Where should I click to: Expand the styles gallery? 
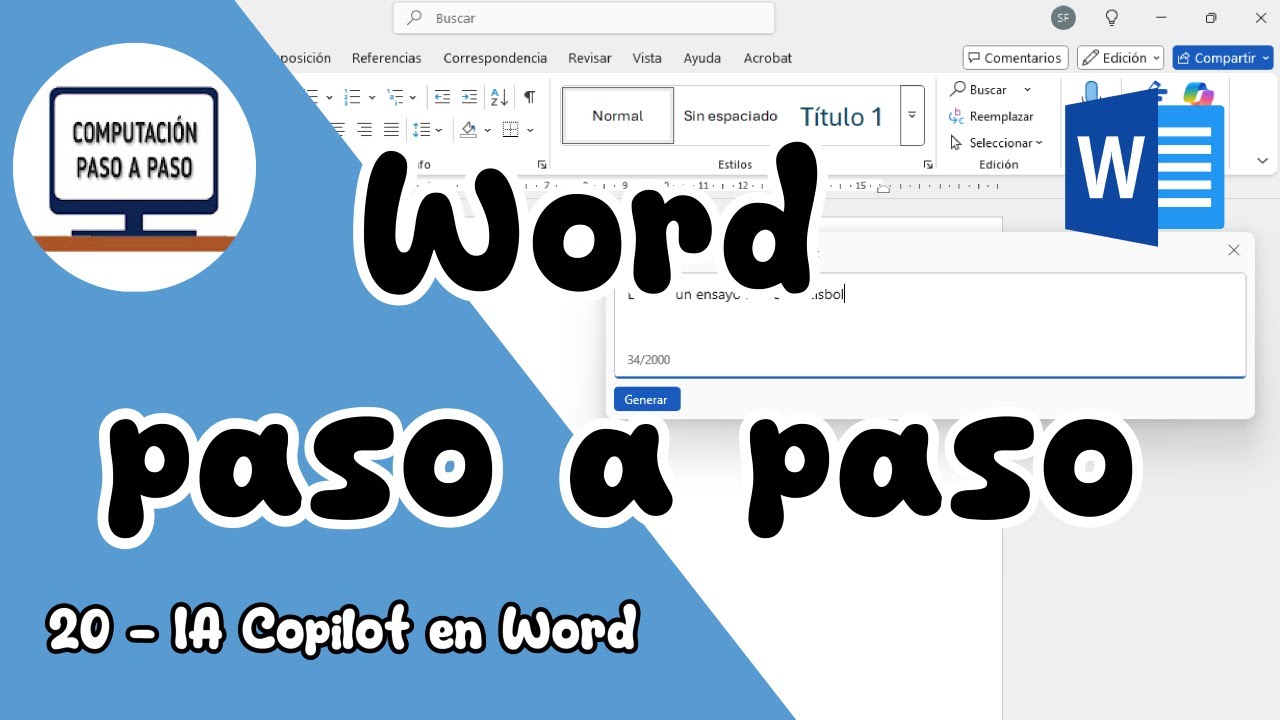912,115
